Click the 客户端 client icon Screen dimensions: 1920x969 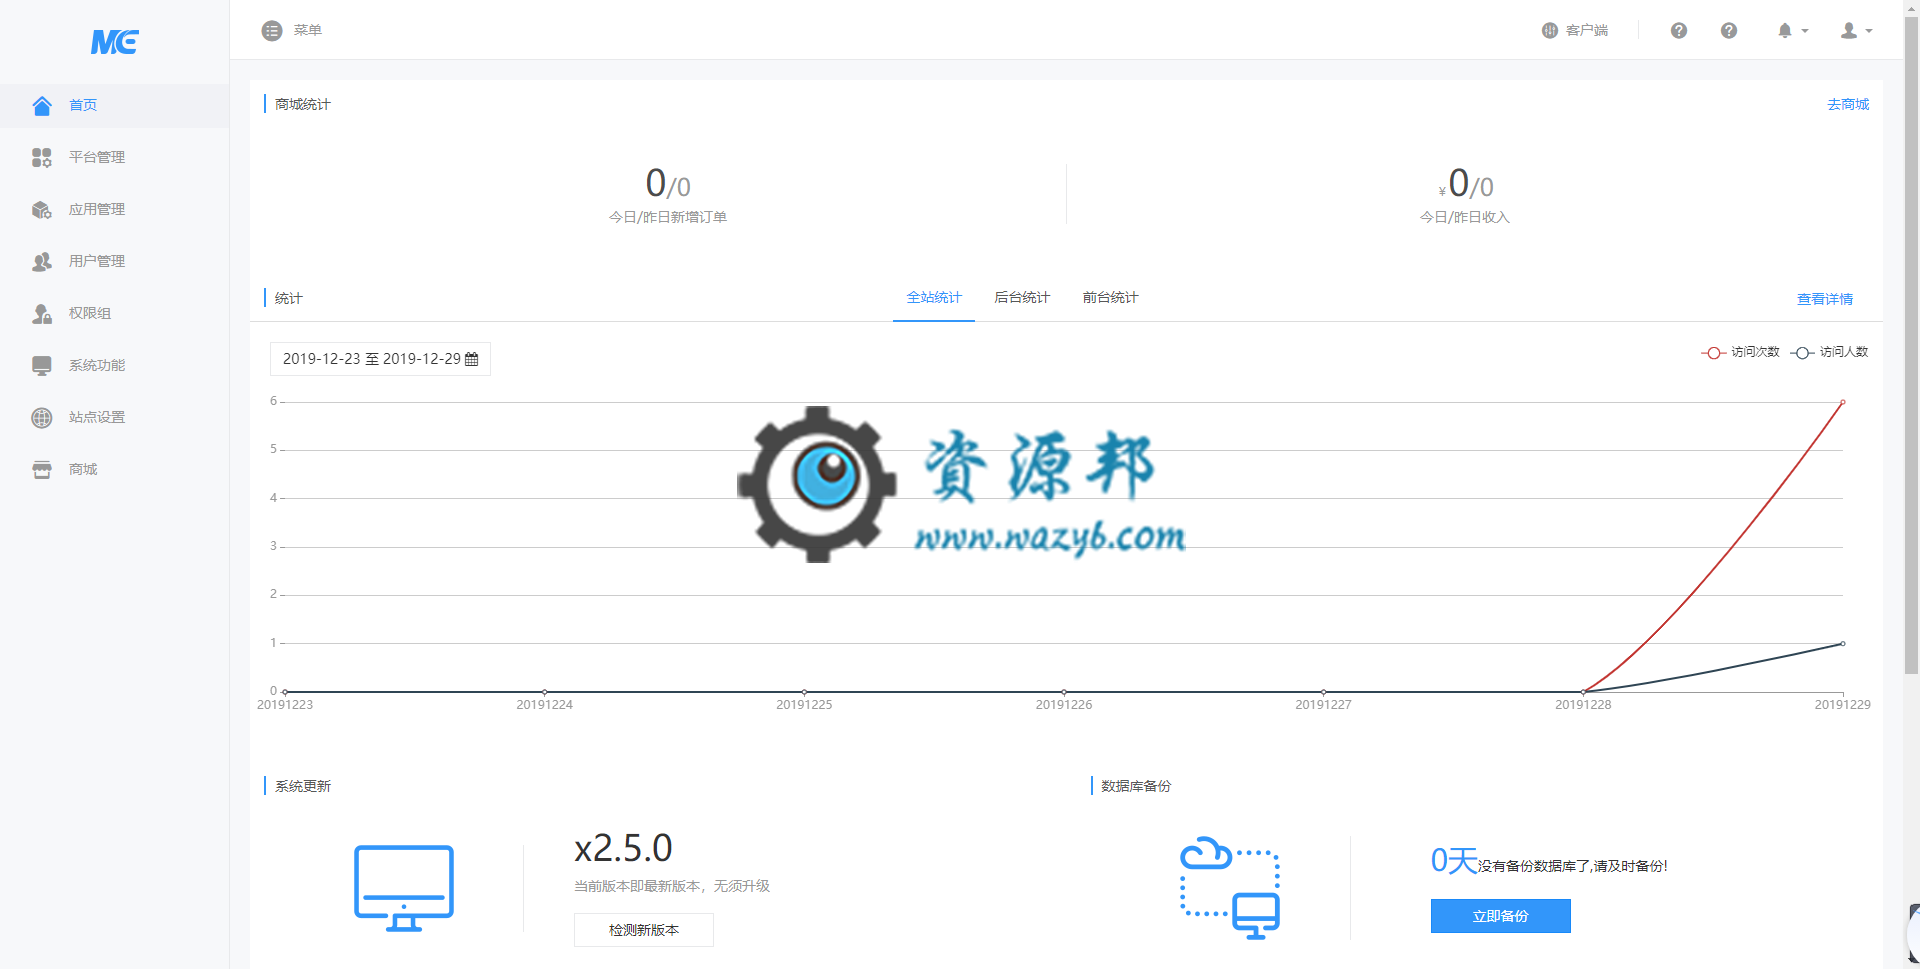pos(1550,31)
